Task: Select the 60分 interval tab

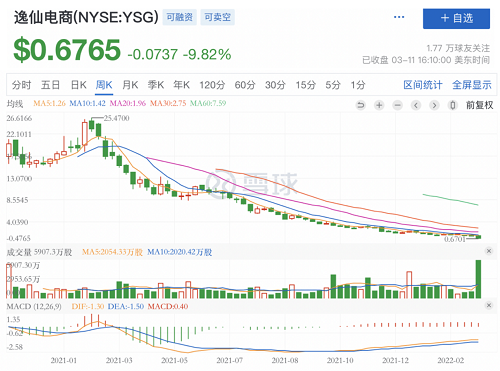Action: point(245,85)
